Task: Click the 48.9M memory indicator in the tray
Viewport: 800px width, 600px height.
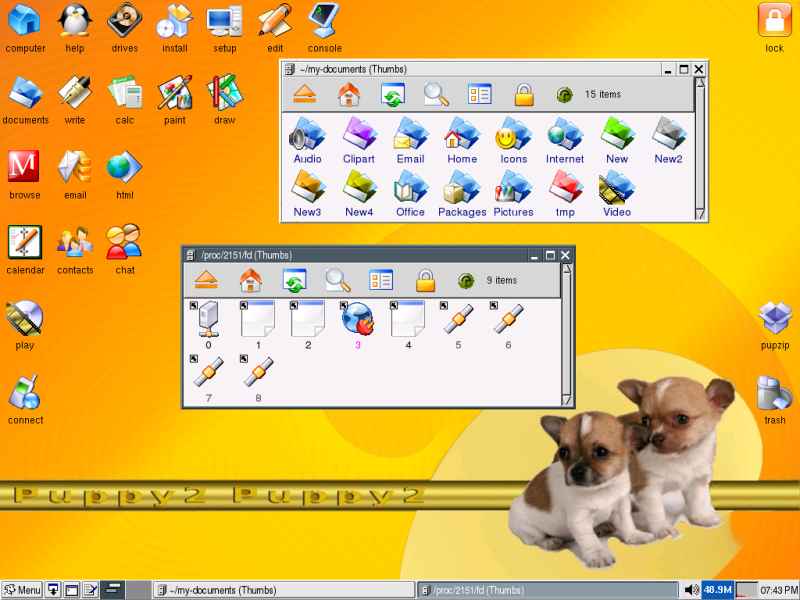Action: coord(718,590)
